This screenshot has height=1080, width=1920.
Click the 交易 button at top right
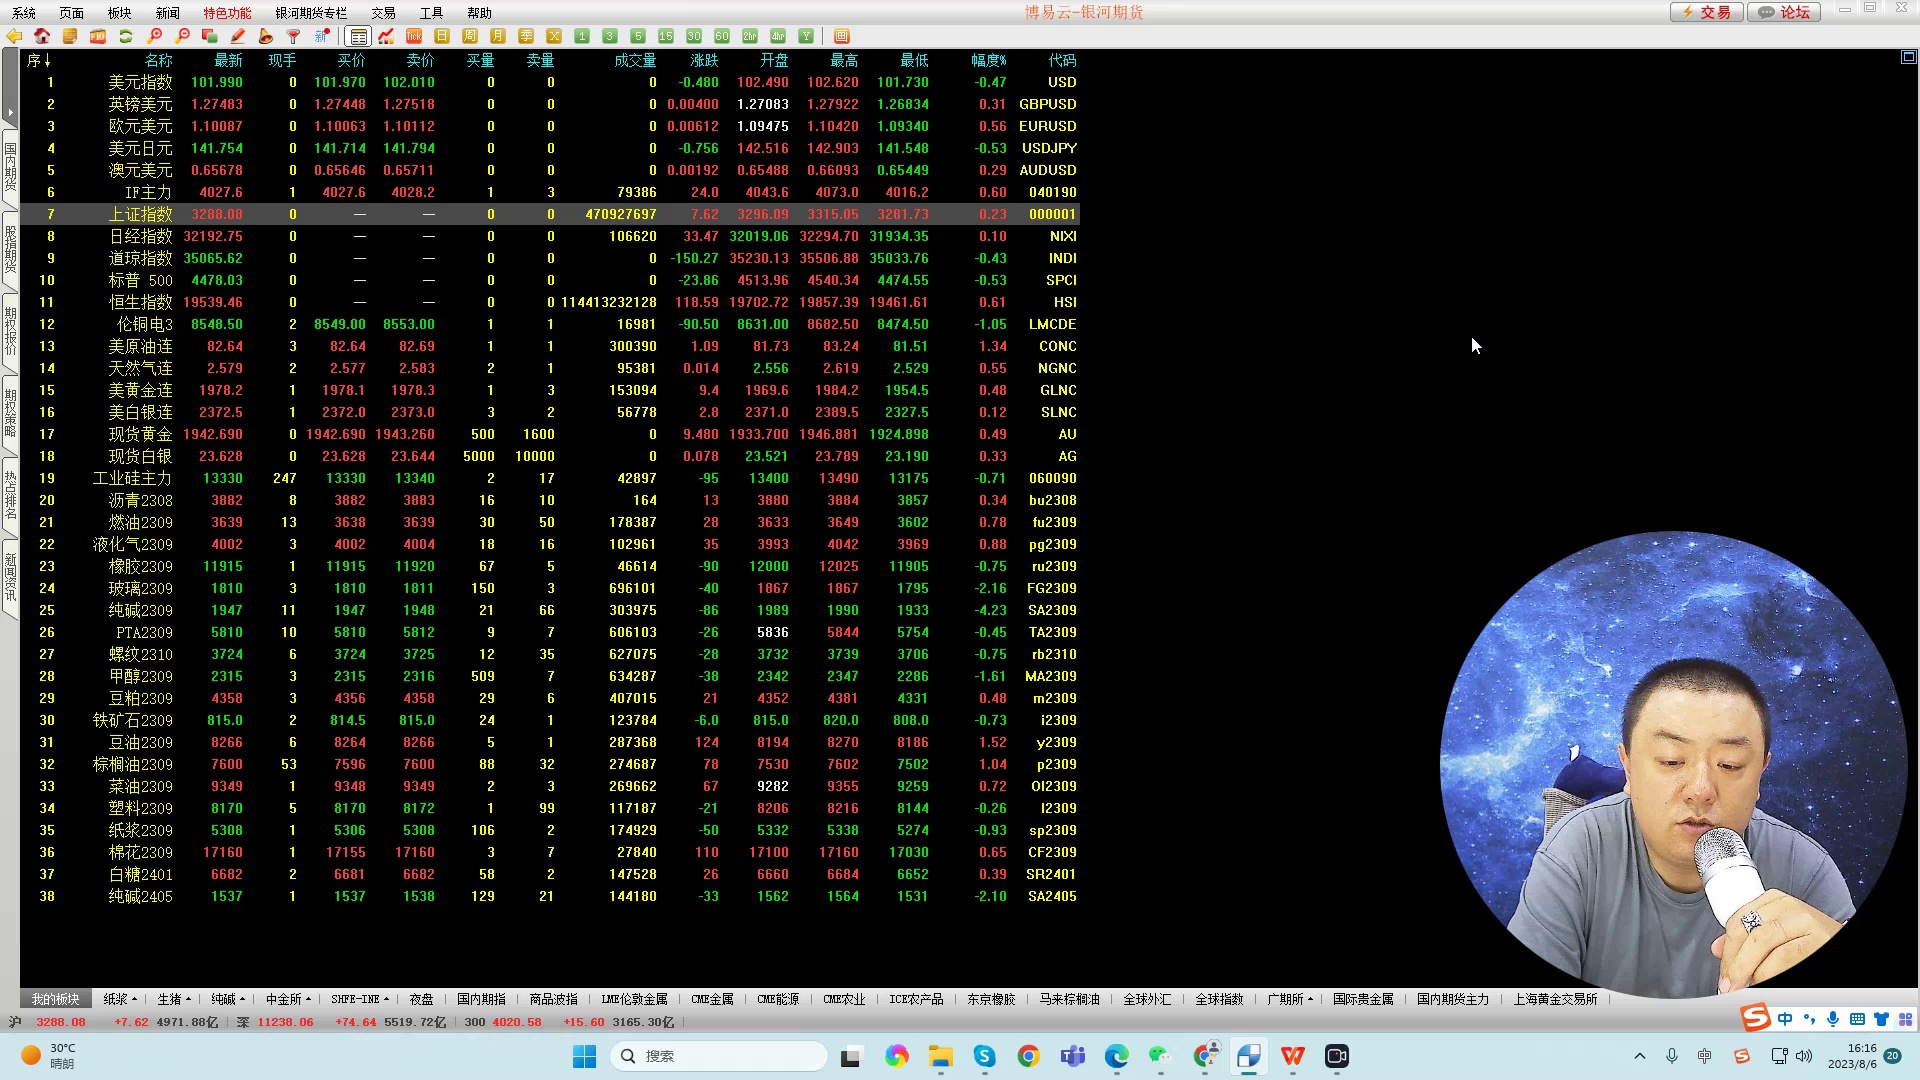click(x=1706, y=12)
